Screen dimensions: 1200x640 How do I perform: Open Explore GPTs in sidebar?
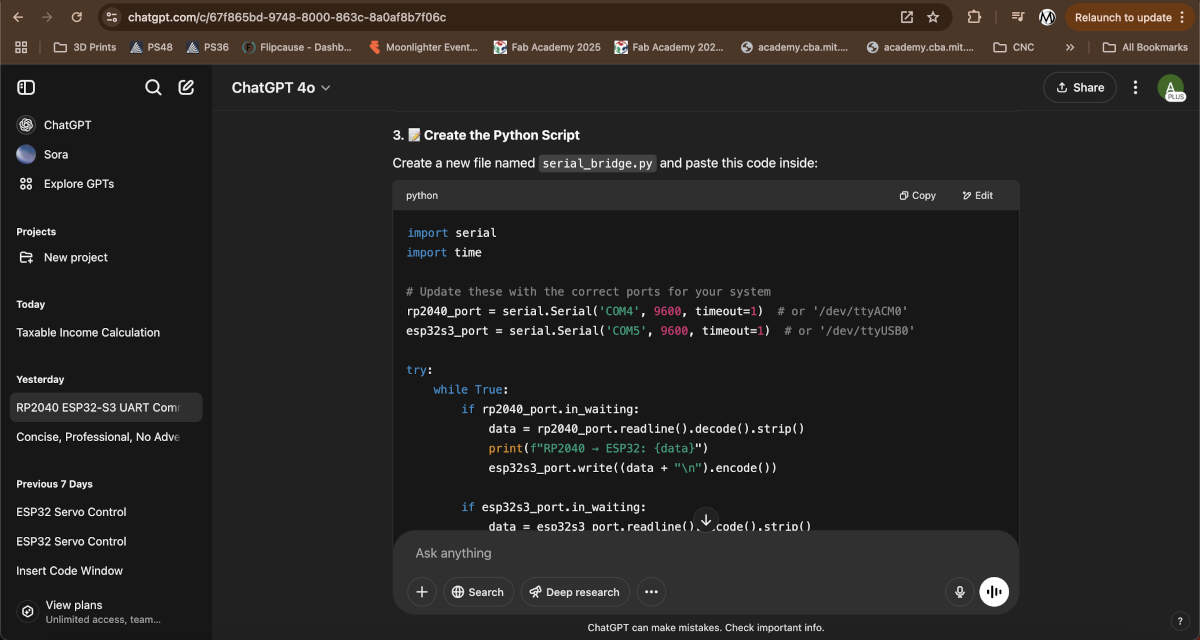pos(105,184)
